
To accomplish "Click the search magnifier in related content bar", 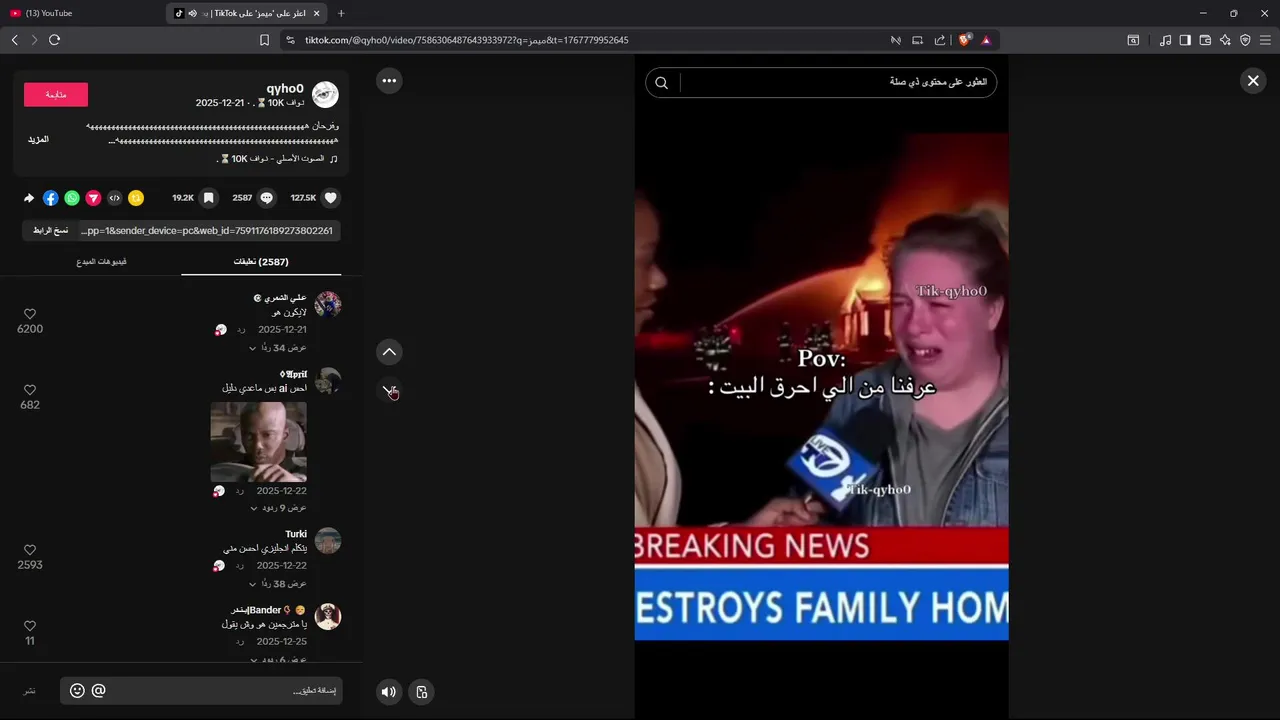I will (x=661, y=83).
